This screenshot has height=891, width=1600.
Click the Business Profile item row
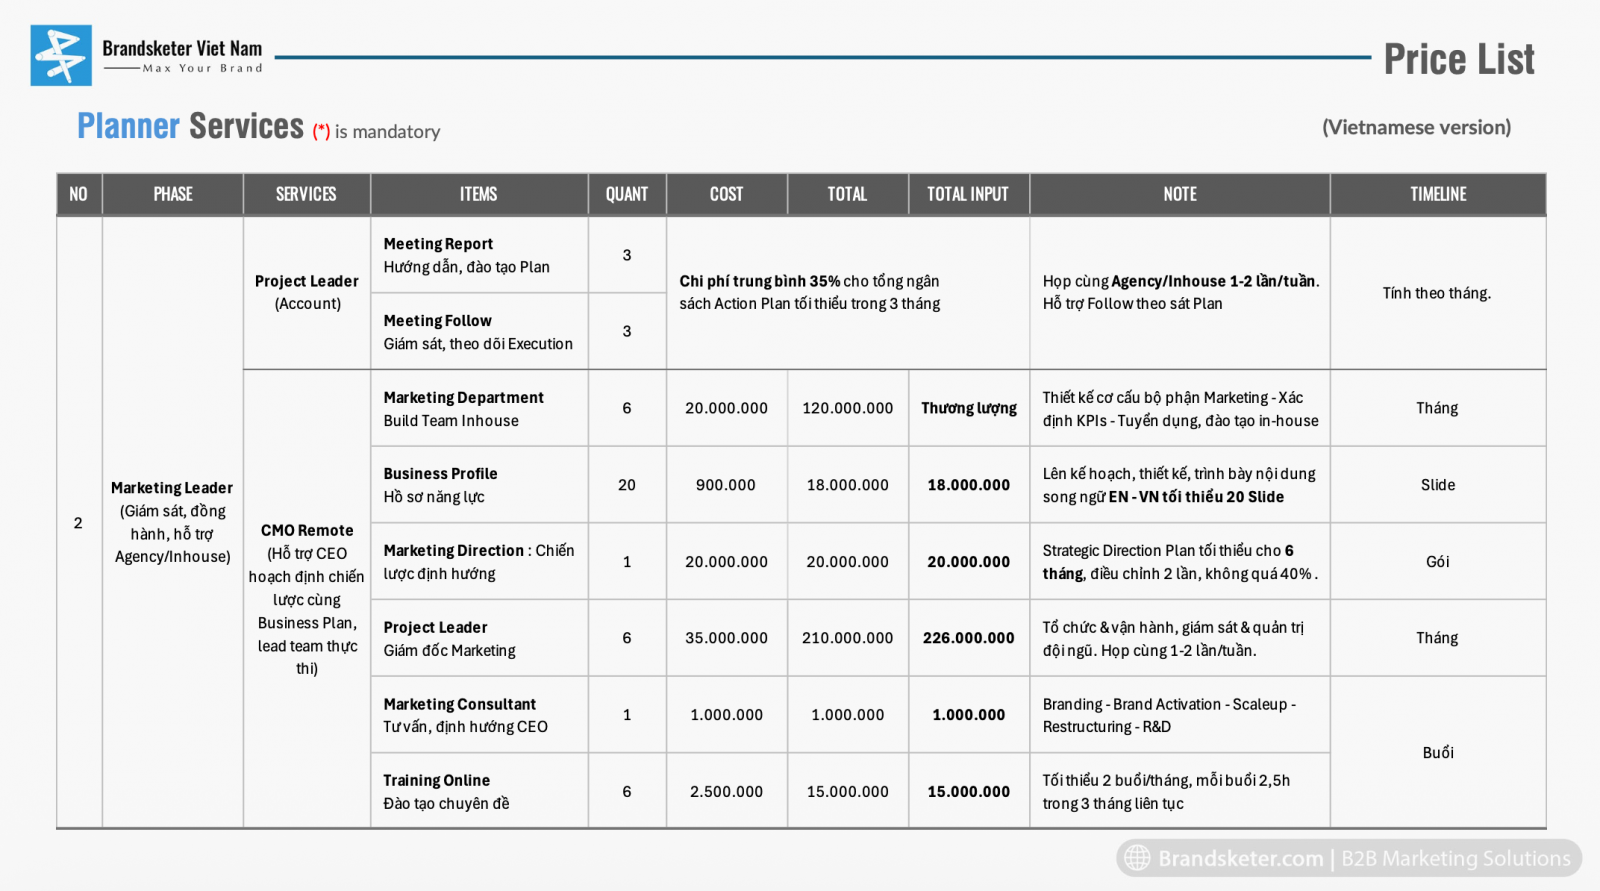point(478,485)
